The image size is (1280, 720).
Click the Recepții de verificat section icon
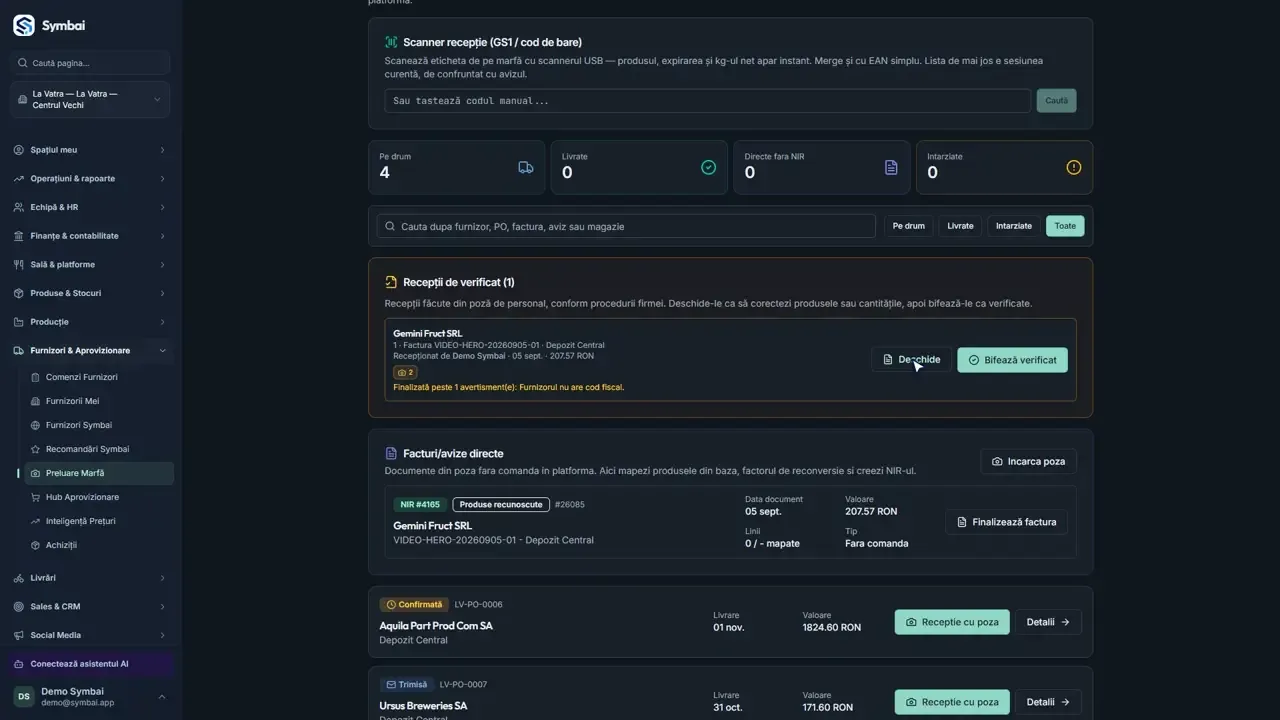click(x=391, y=282)
